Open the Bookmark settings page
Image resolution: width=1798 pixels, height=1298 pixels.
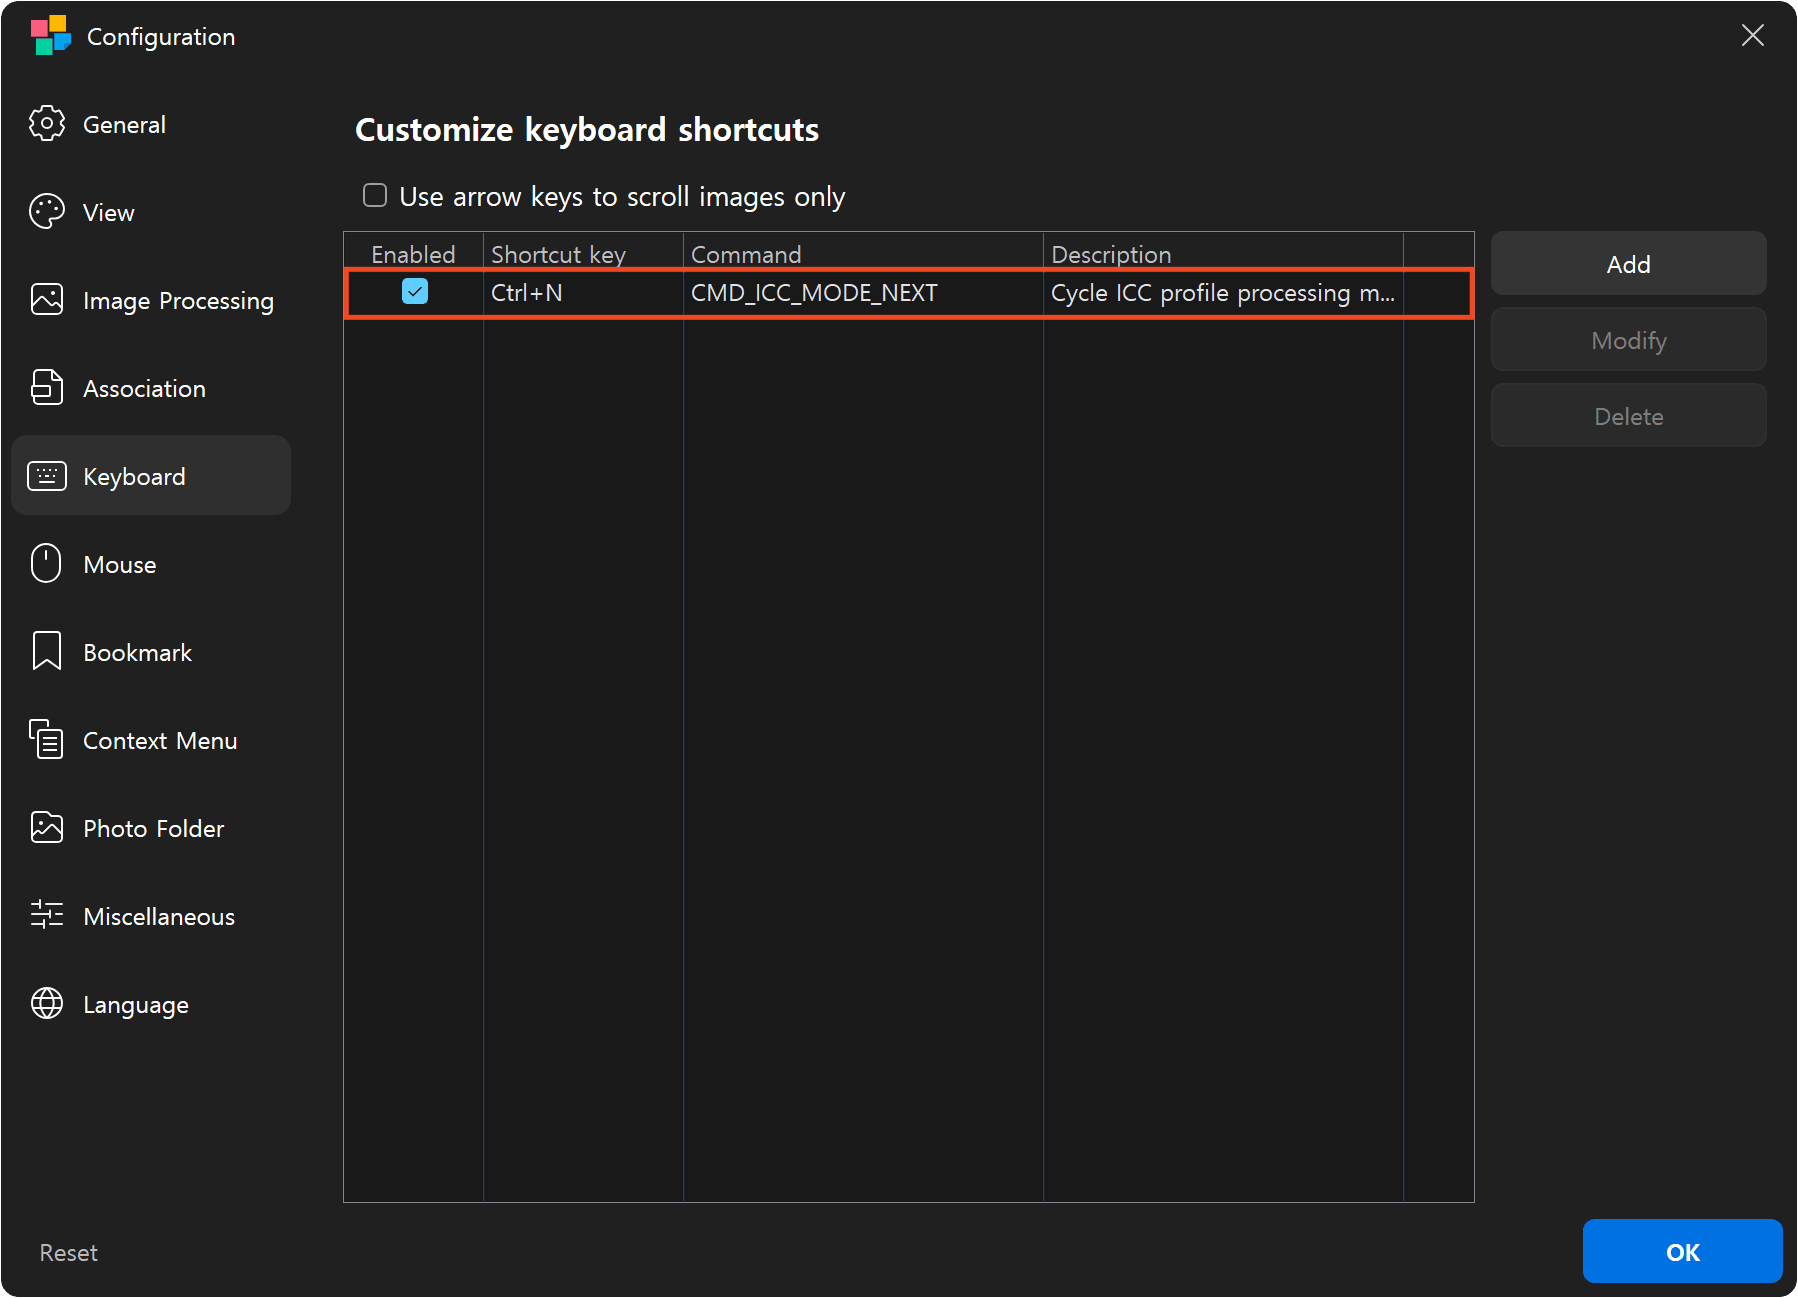coord(151,652)
